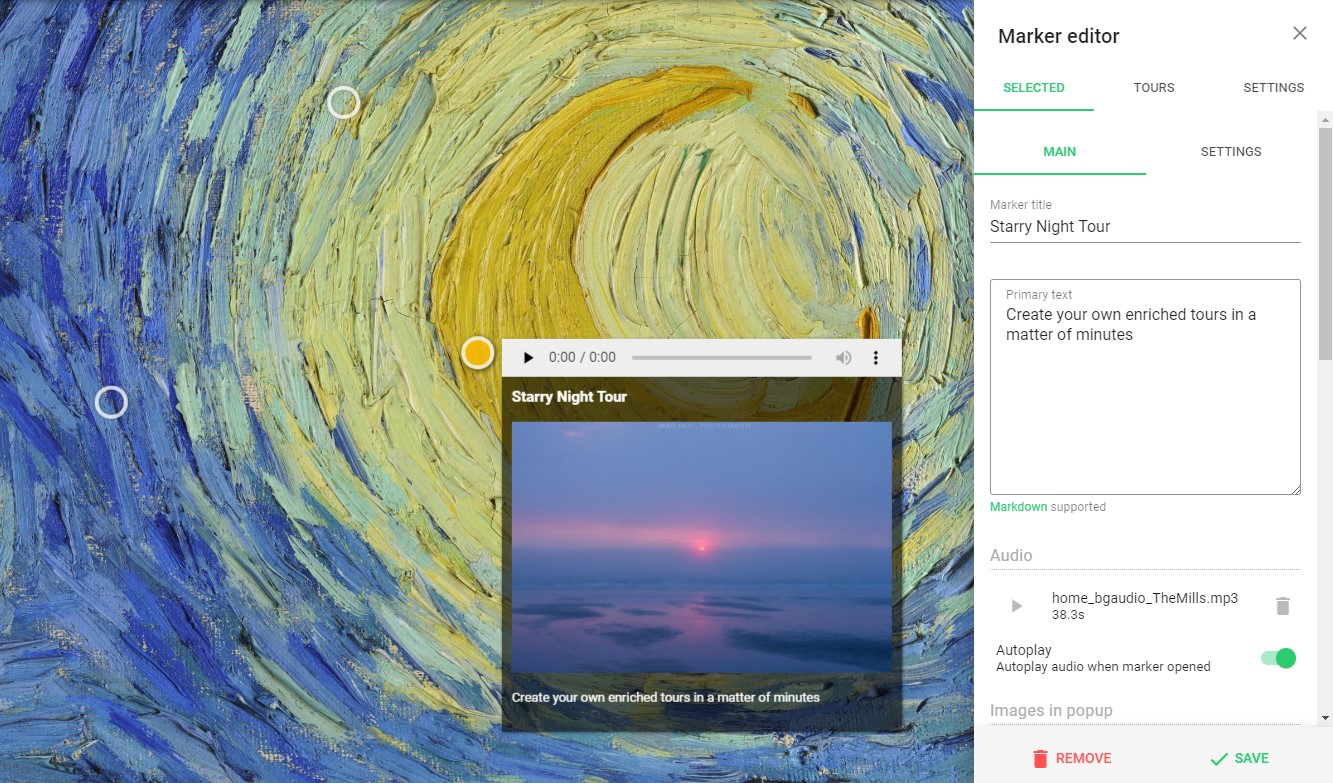Edit the Marker title field
Screen dimensions: 1333x783
click(1145, 227)
